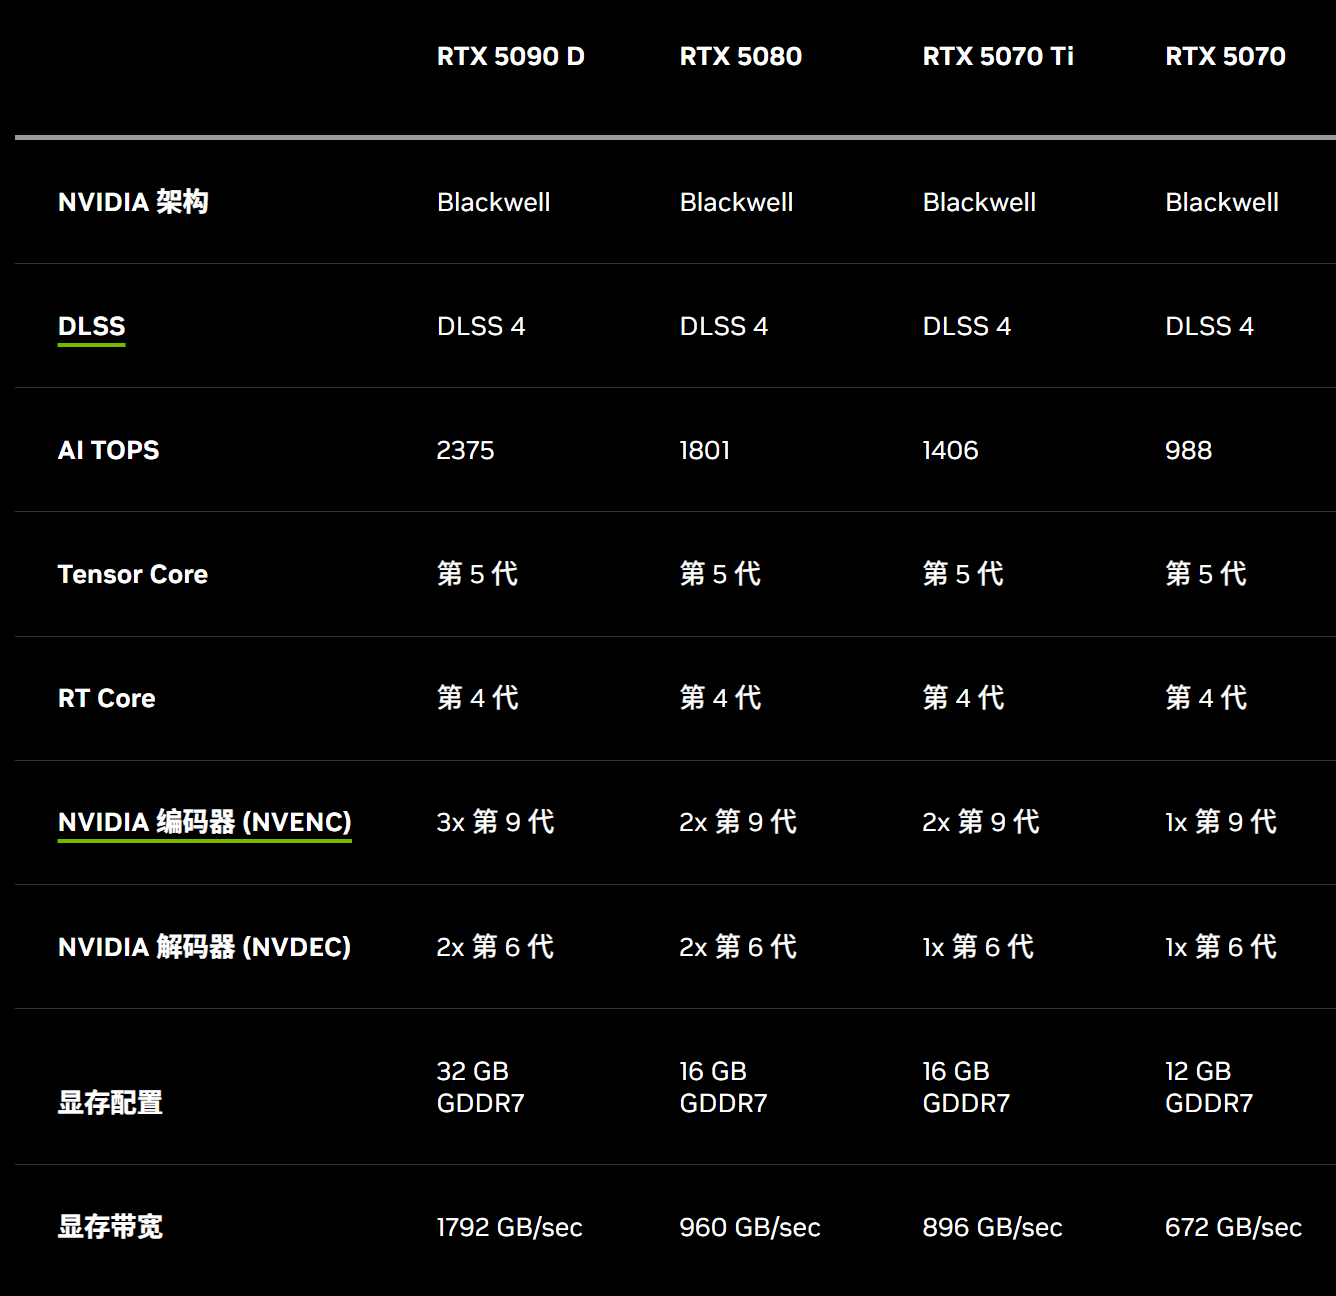Open the NVIDIA 编码器 (NVENC) link
Image resolution: width=1336 pixels, height=1296 pixels.
pos(205,822)
